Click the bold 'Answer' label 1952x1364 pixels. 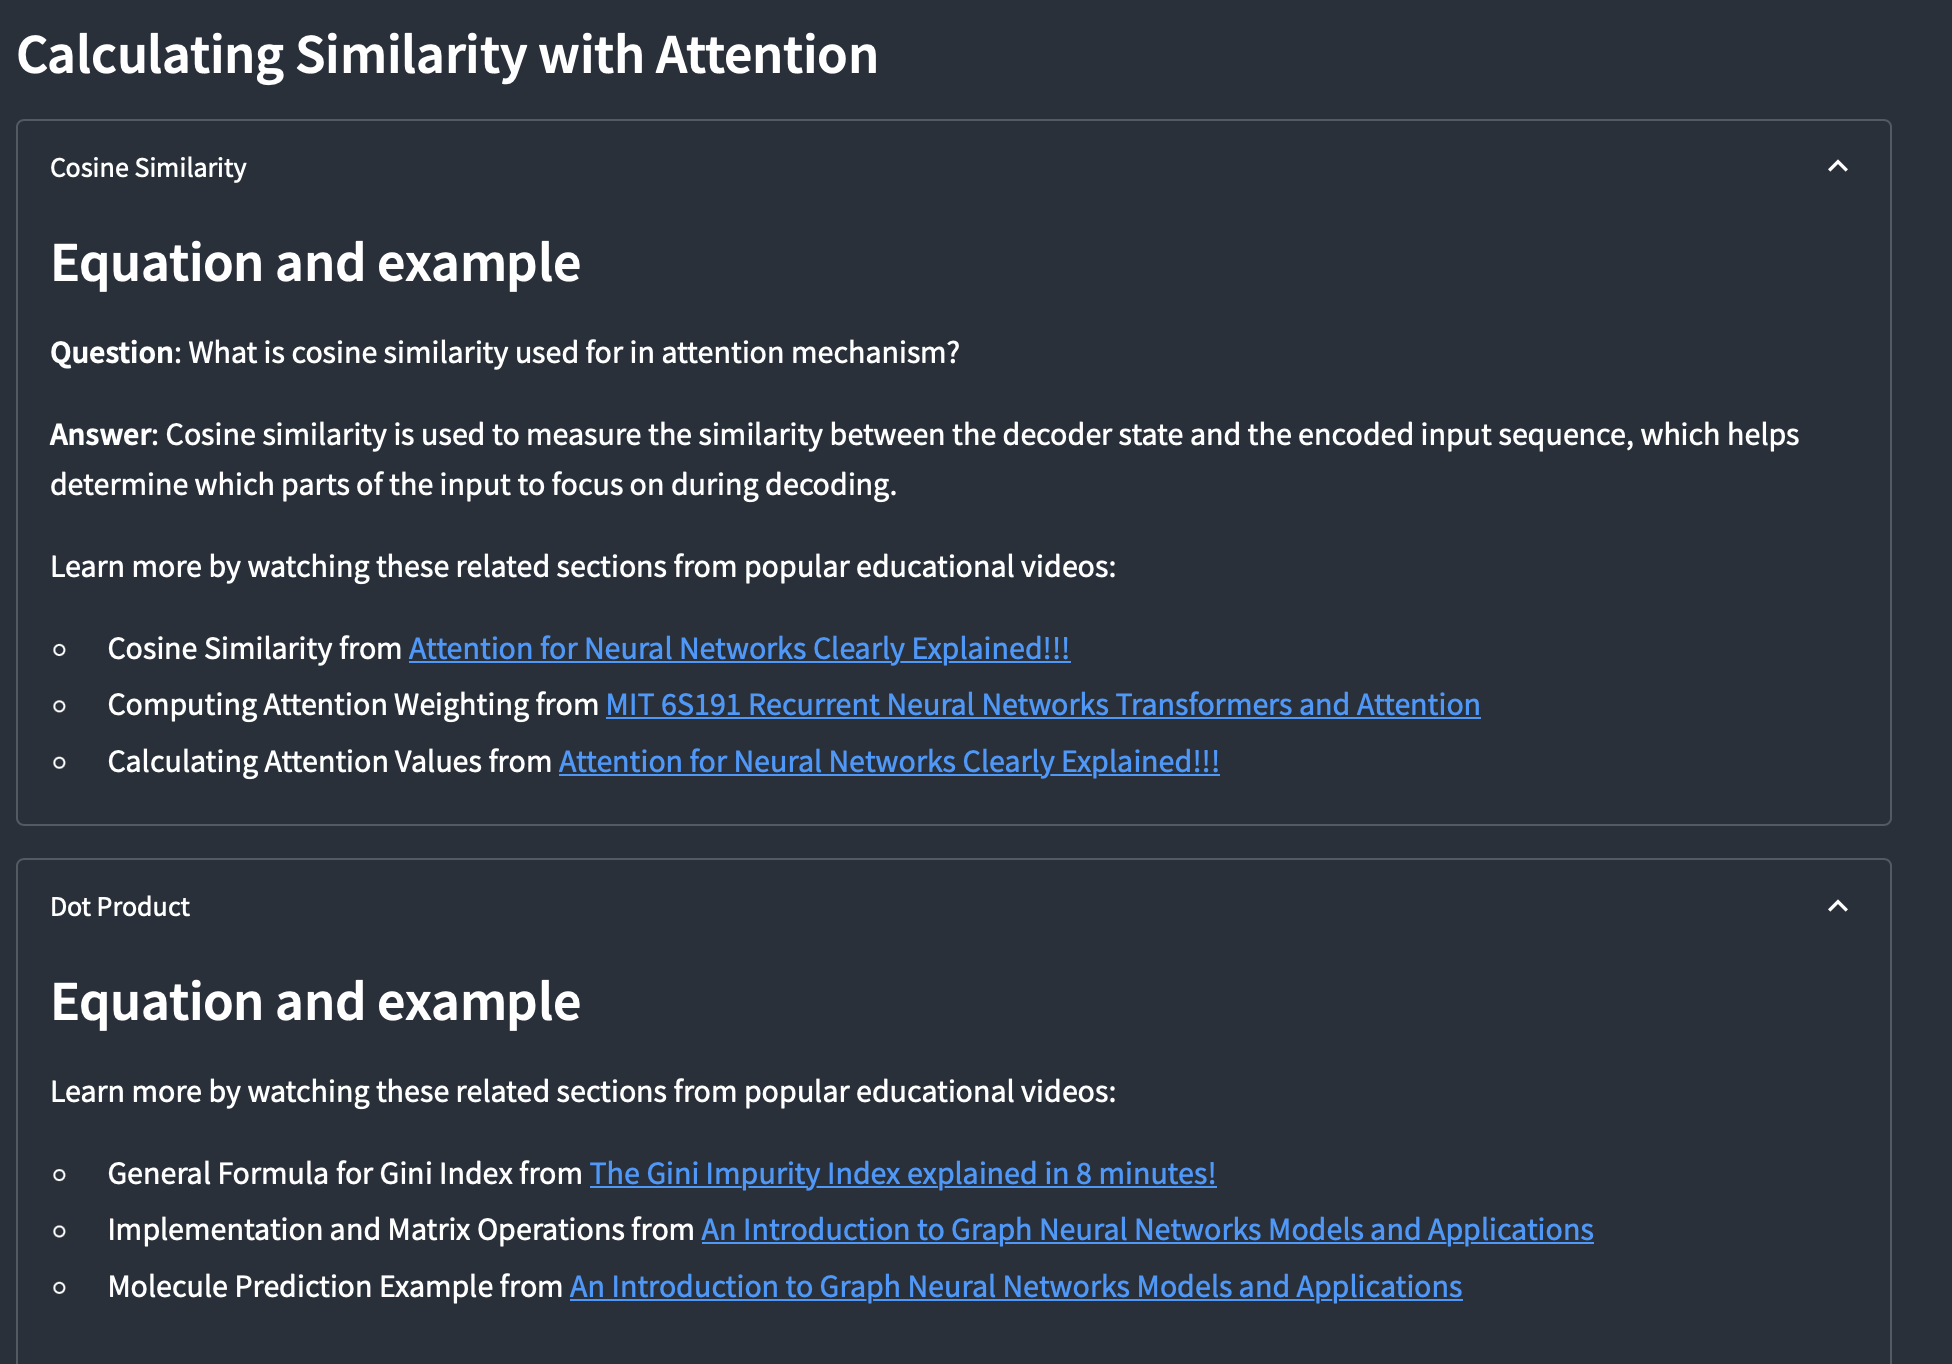[102, 435]
